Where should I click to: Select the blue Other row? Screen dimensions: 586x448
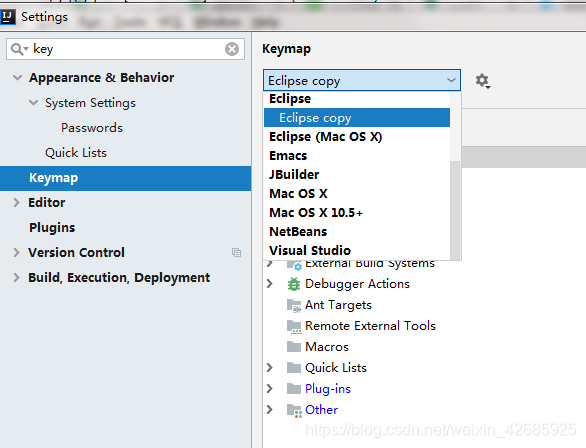pyautogui.click(x=321, y=410)
